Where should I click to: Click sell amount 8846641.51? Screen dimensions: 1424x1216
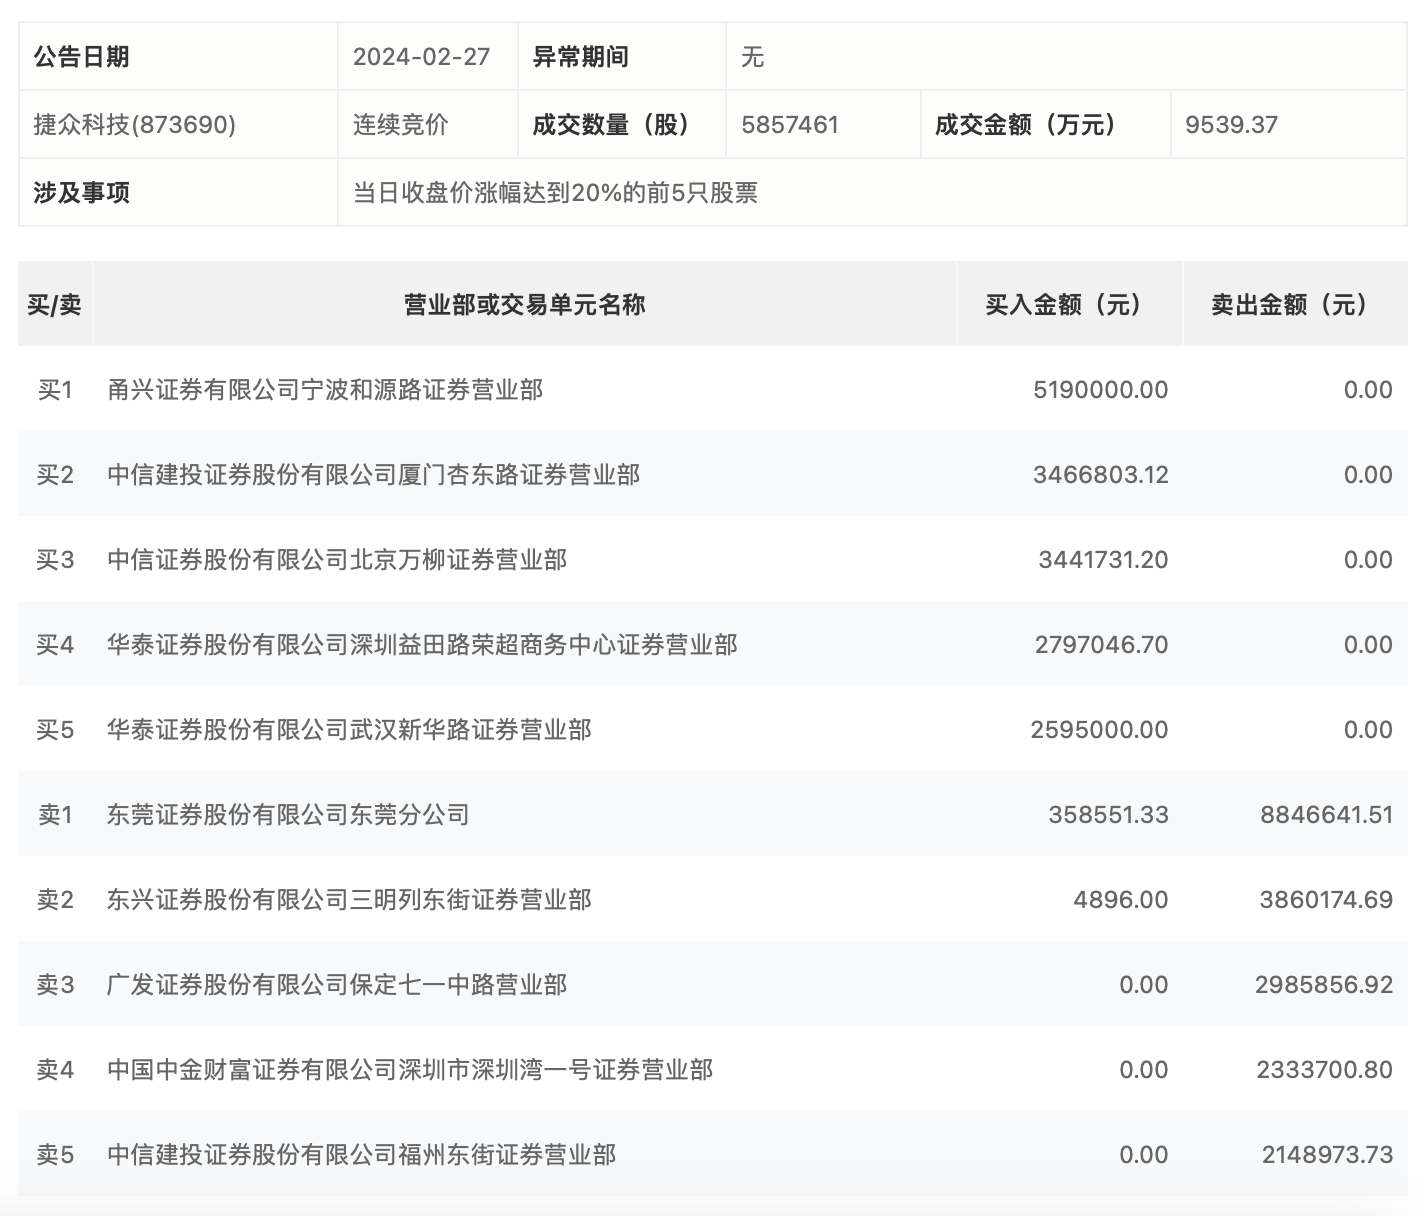coord(1326,814)
